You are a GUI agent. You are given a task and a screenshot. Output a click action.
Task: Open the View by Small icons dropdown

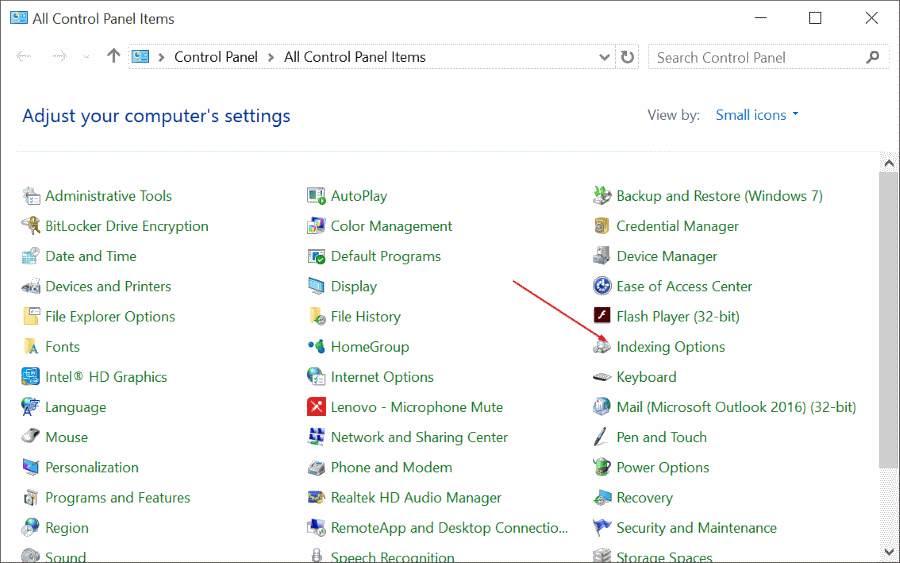click(x=757, y=115)
